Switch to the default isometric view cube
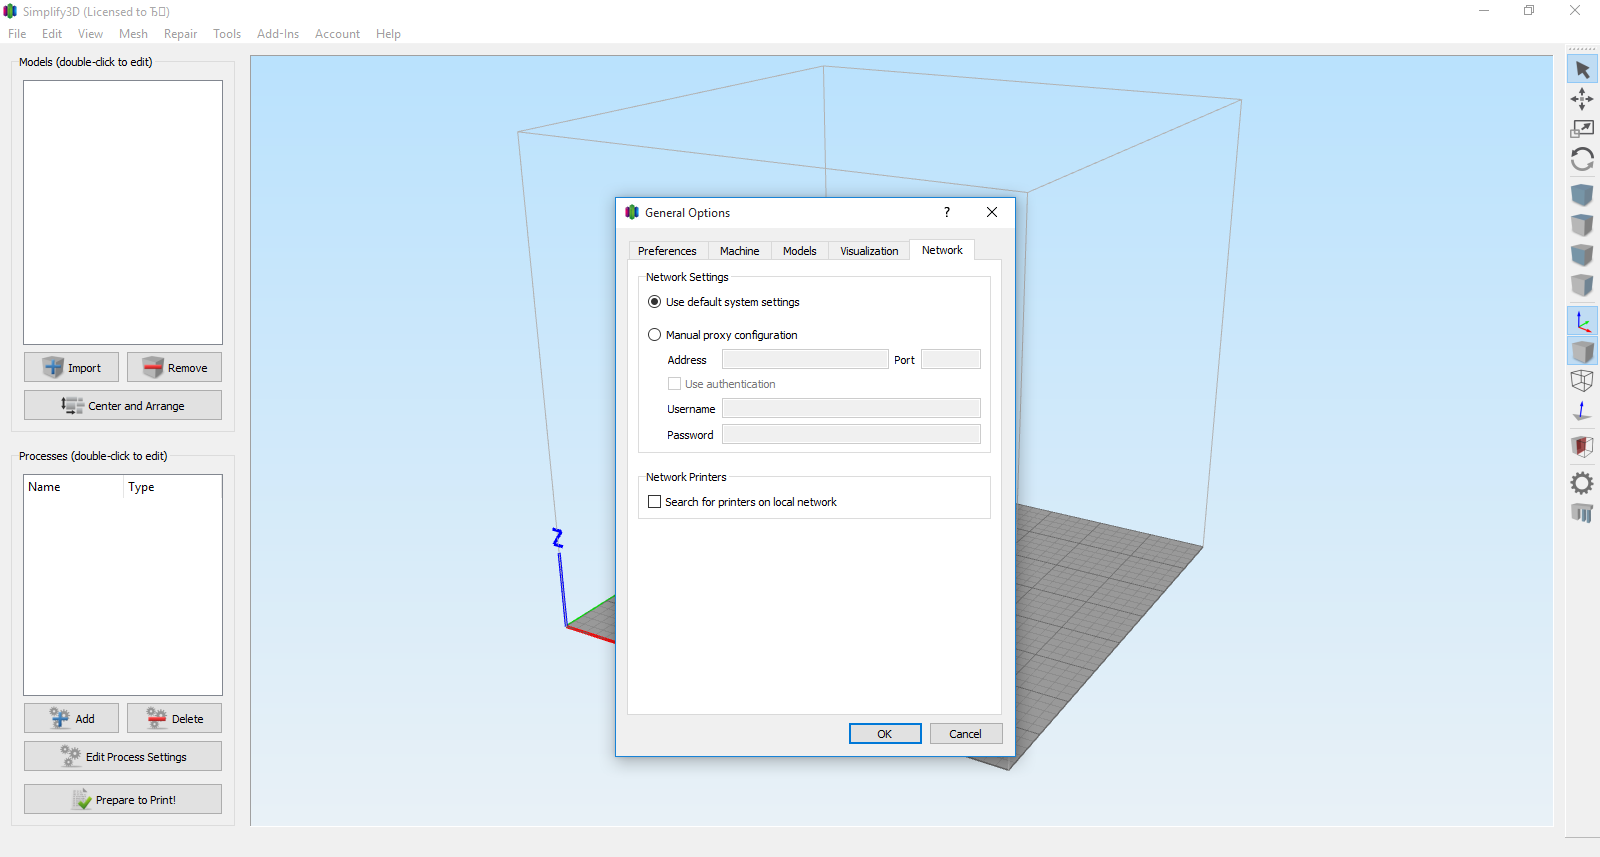The width and height of the screenshot is (1600, 857). tap(1582, 194)
